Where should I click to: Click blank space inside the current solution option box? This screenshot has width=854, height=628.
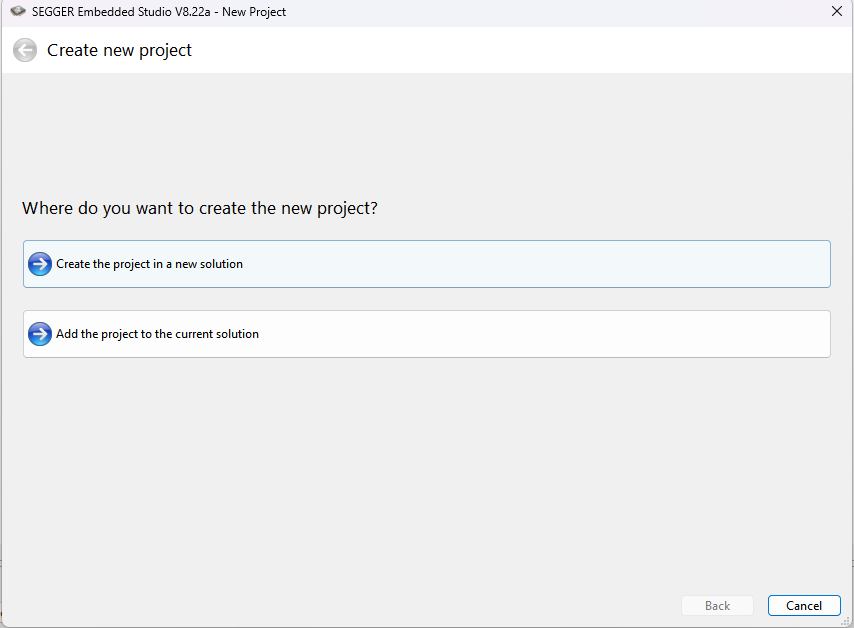545,334
